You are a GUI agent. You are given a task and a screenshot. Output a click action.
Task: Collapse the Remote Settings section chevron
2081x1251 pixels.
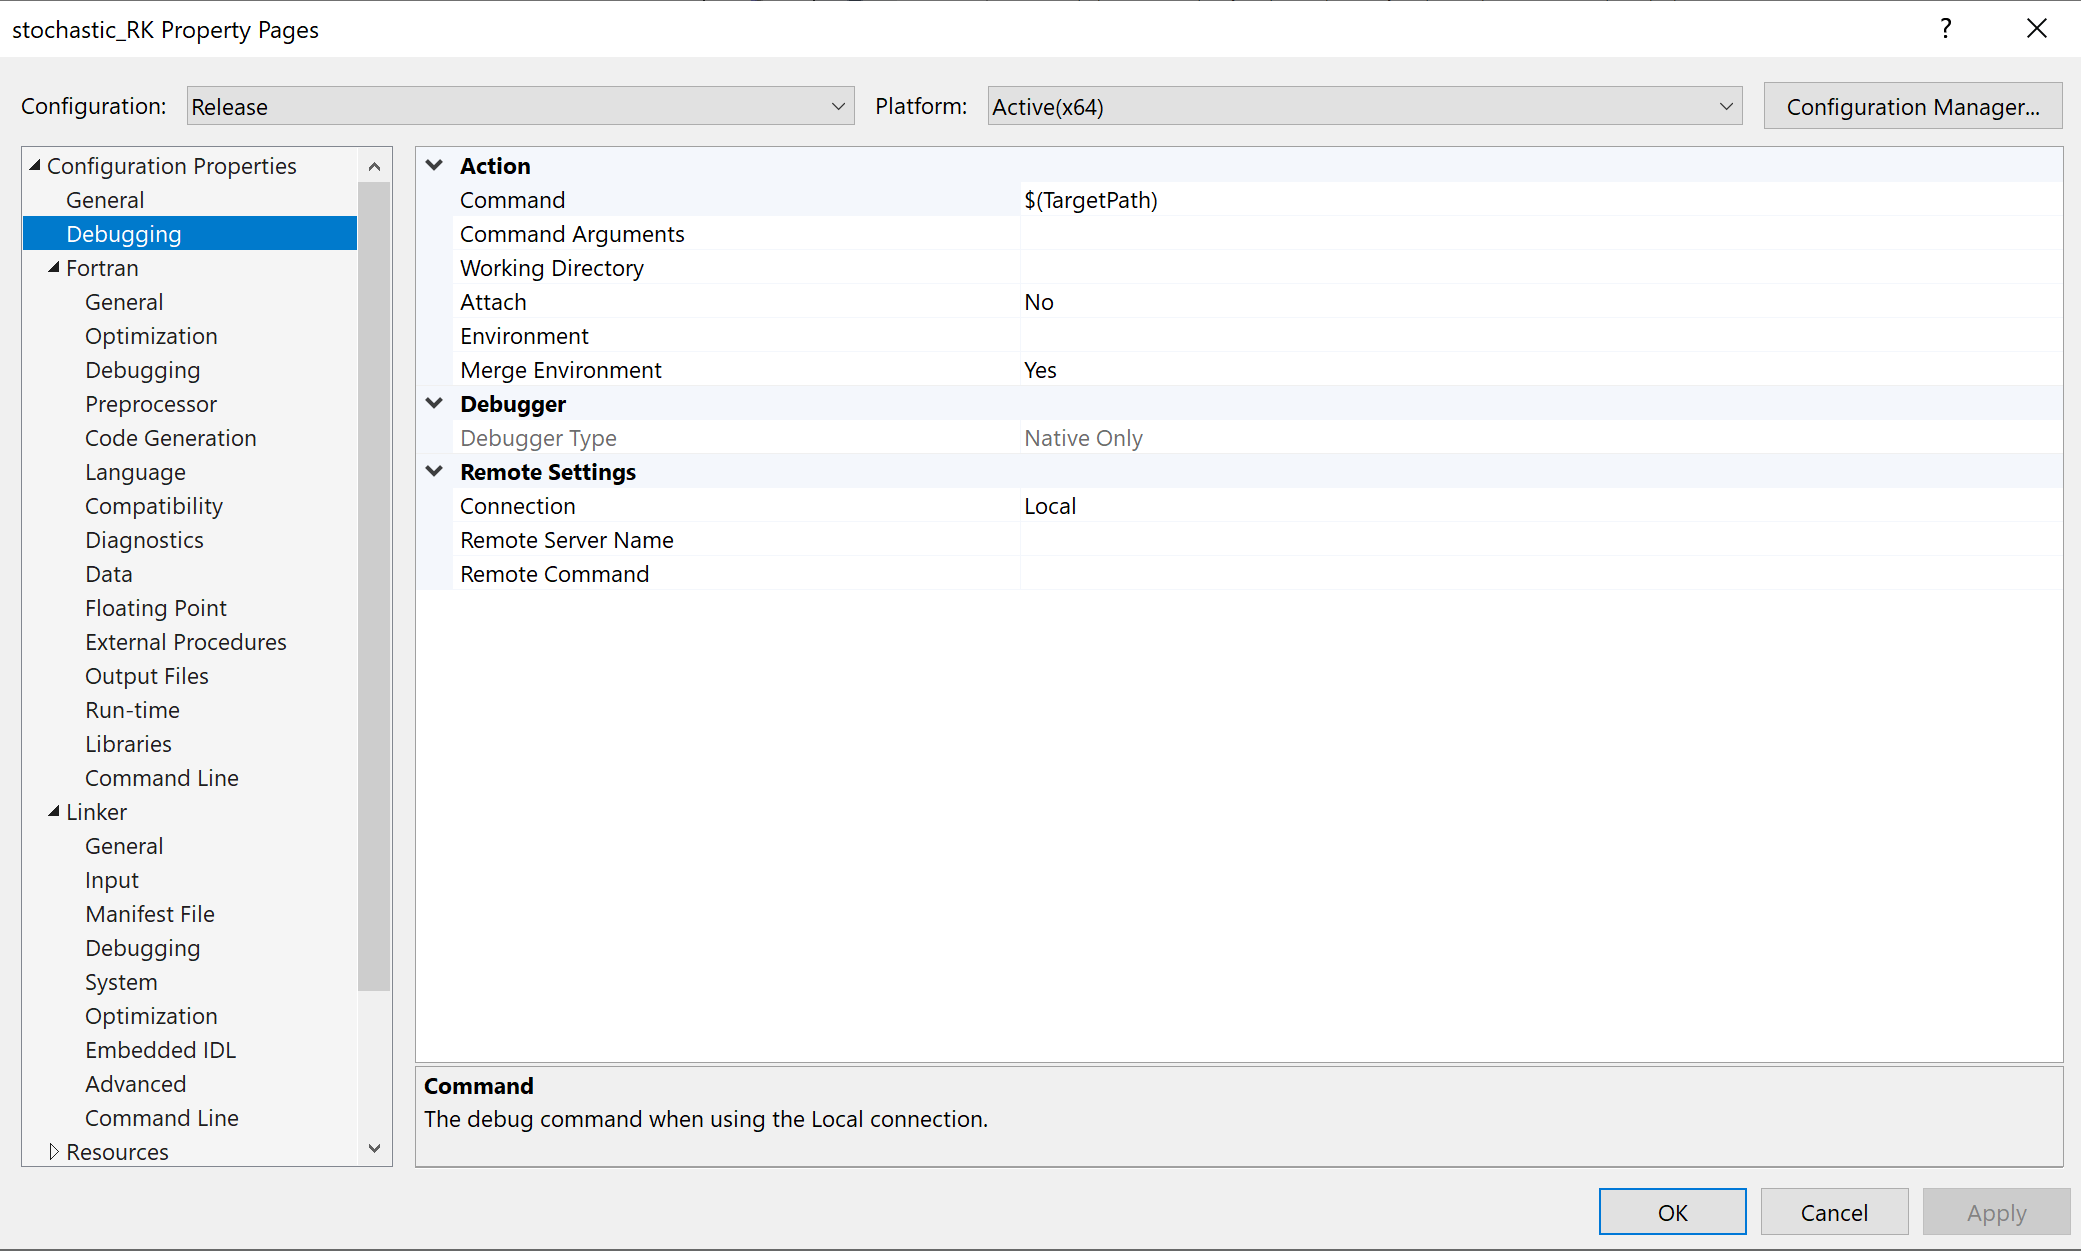434,470
